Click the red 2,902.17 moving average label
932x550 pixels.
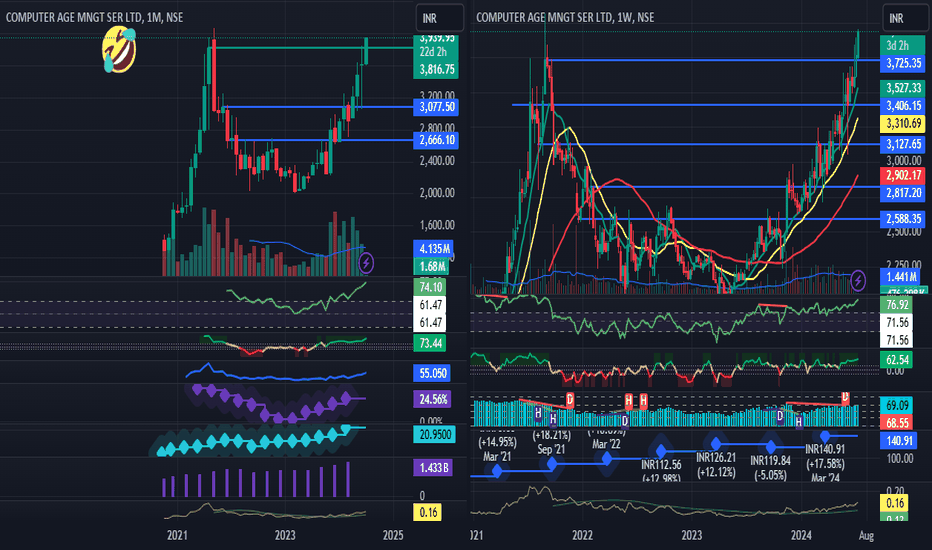(903, 175)
